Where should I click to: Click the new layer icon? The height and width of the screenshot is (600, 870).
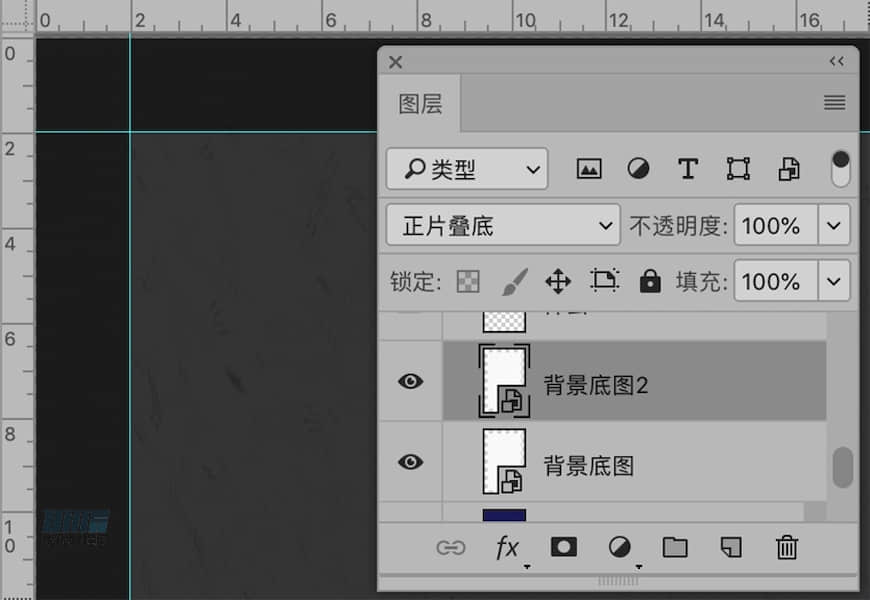[730, 547]
